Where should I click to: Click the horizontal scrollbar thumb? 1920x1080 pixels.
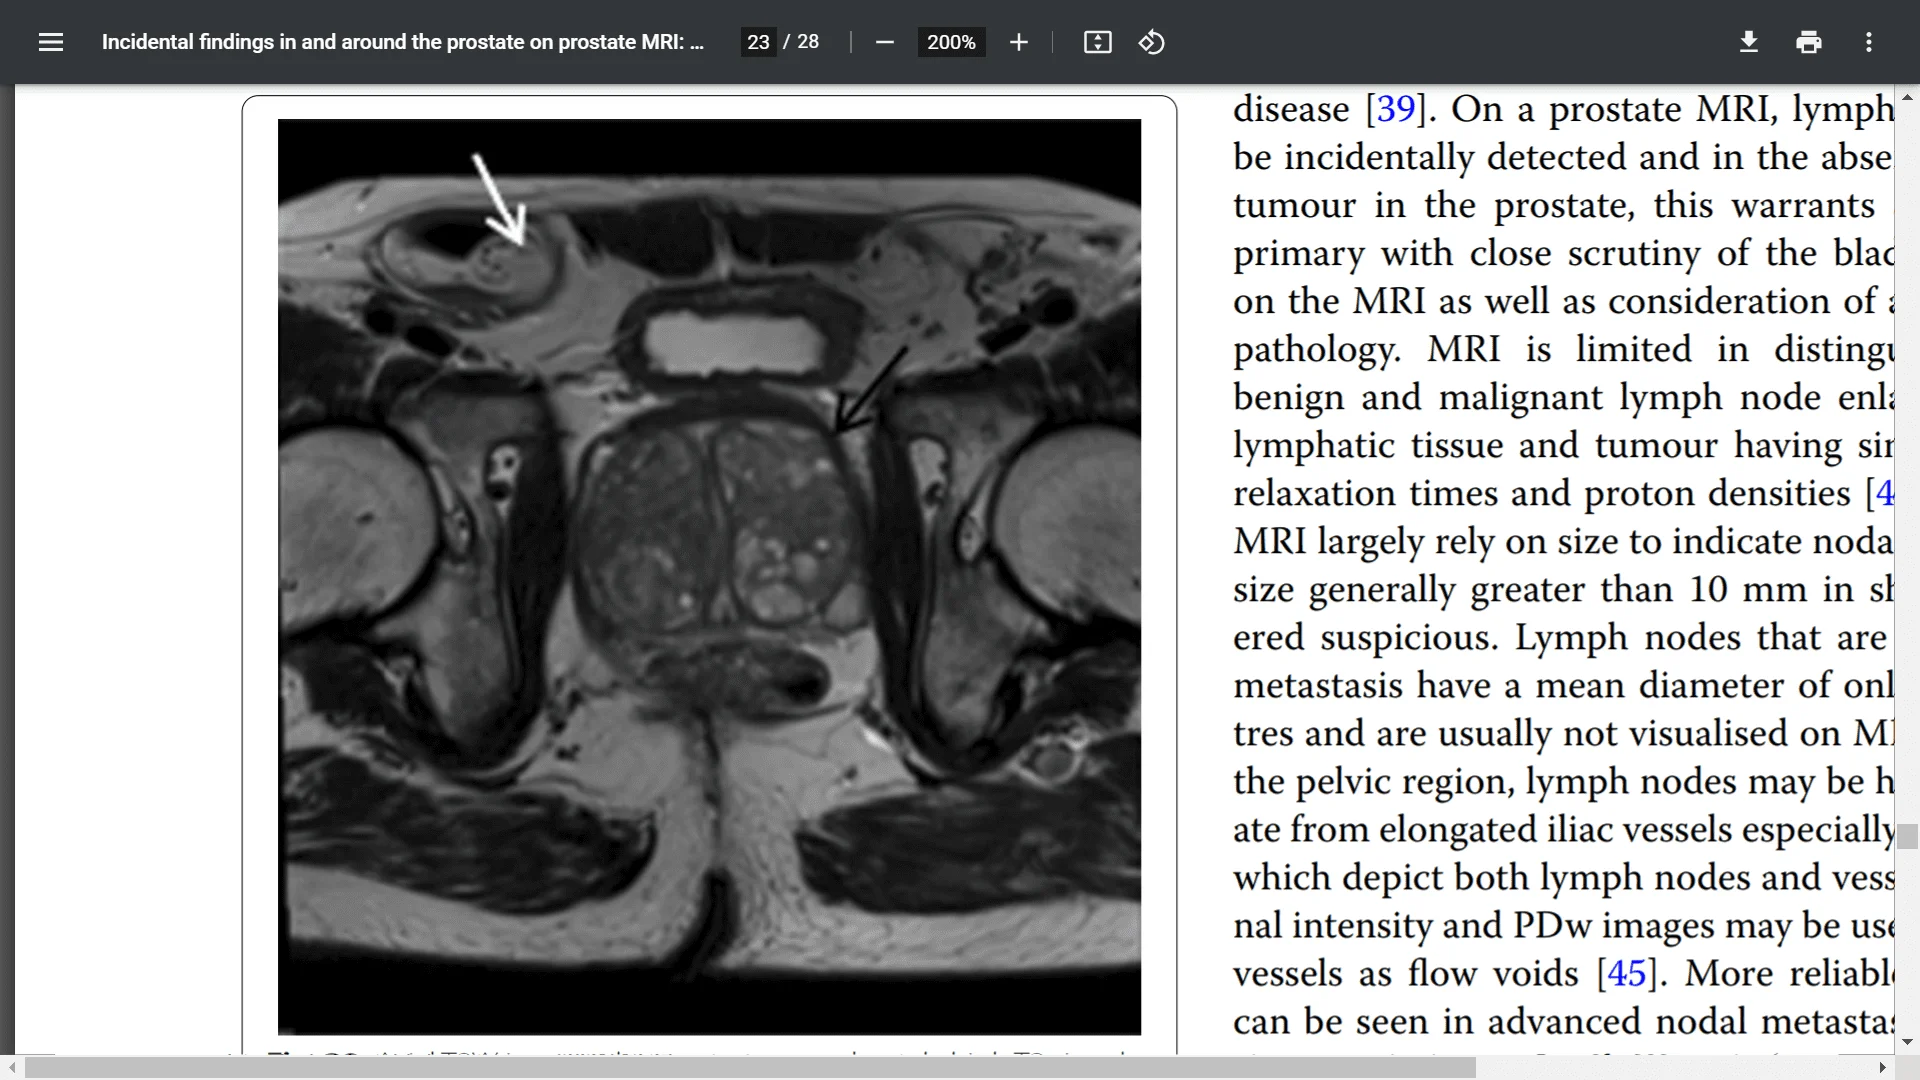pyautogui.click(x=750, y=1068)
